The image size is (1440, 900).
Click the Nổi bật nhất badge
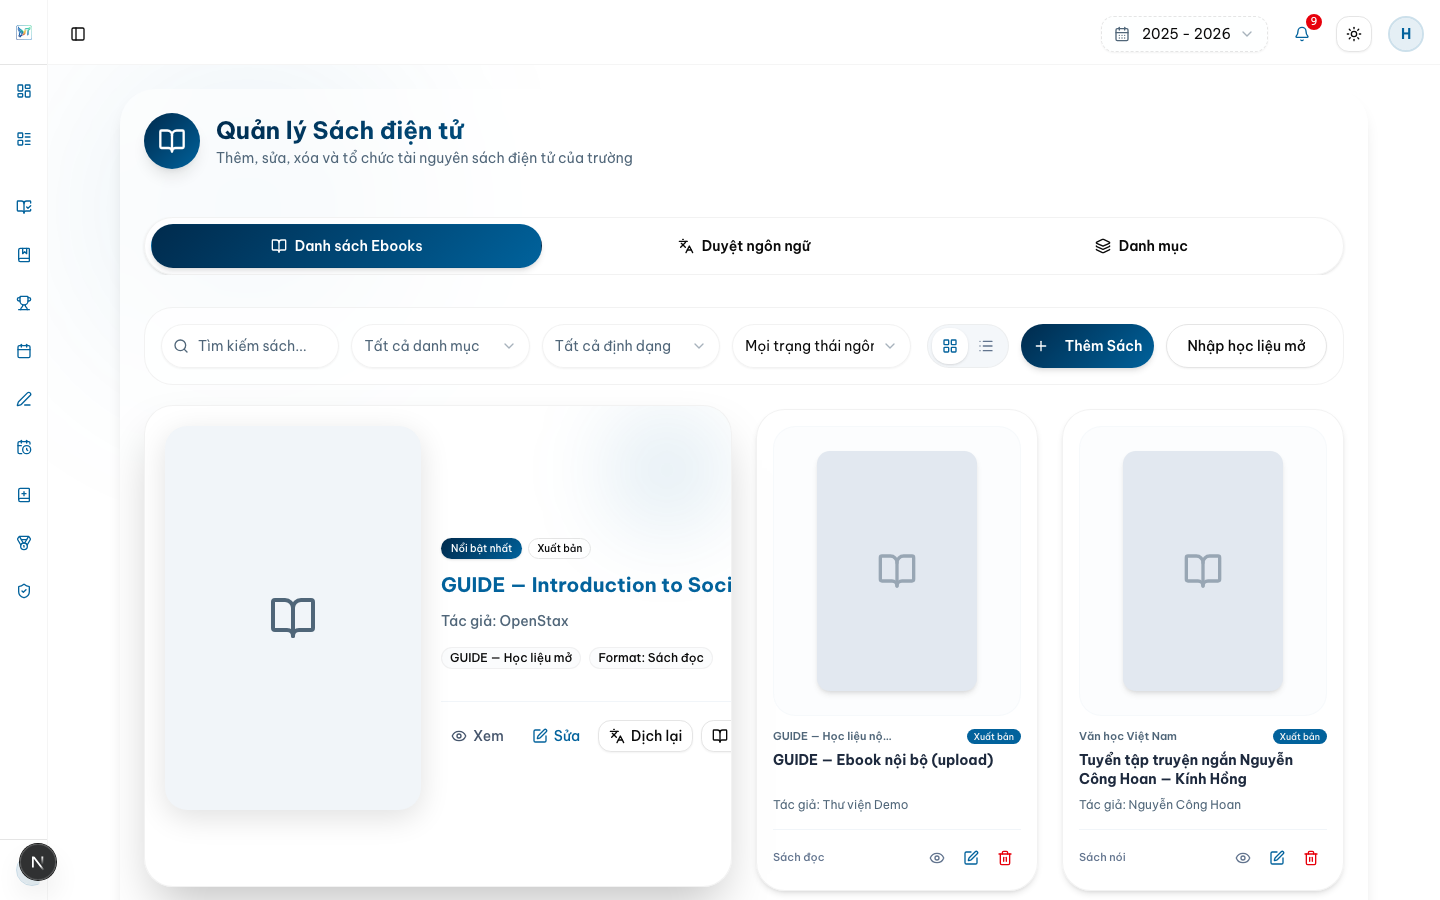point(481,548)
